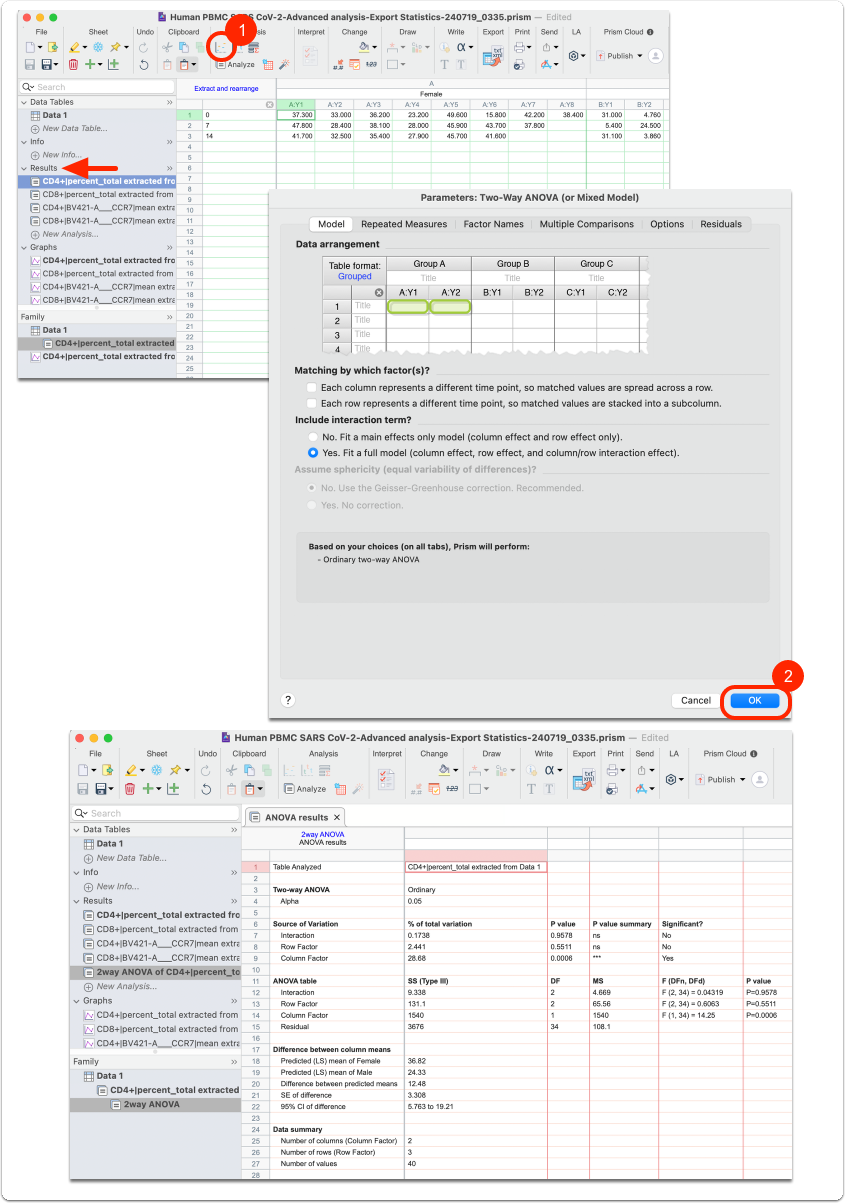
Task: Check 'Each column represents a different time point'
Action: point(312,387)
